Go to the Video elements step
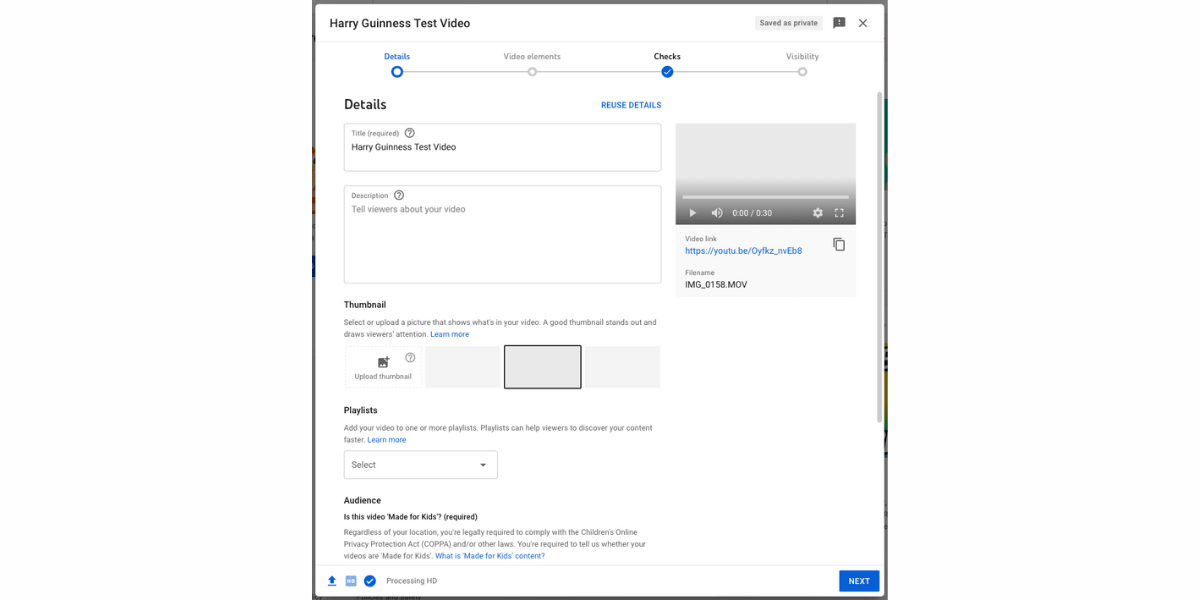 click(x=532, y=64)
